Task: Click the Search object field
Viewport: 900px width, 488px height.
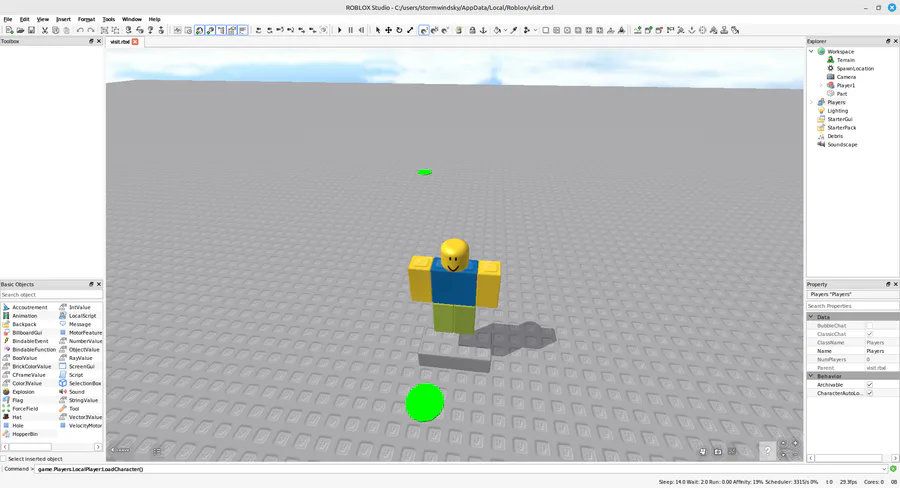Action: [52, 295]
